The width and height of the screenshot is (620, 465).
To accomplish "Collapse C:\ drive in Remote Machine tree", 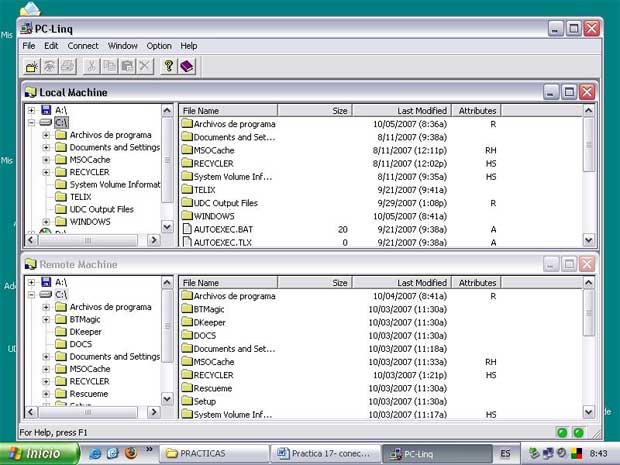I will (31, 295).
